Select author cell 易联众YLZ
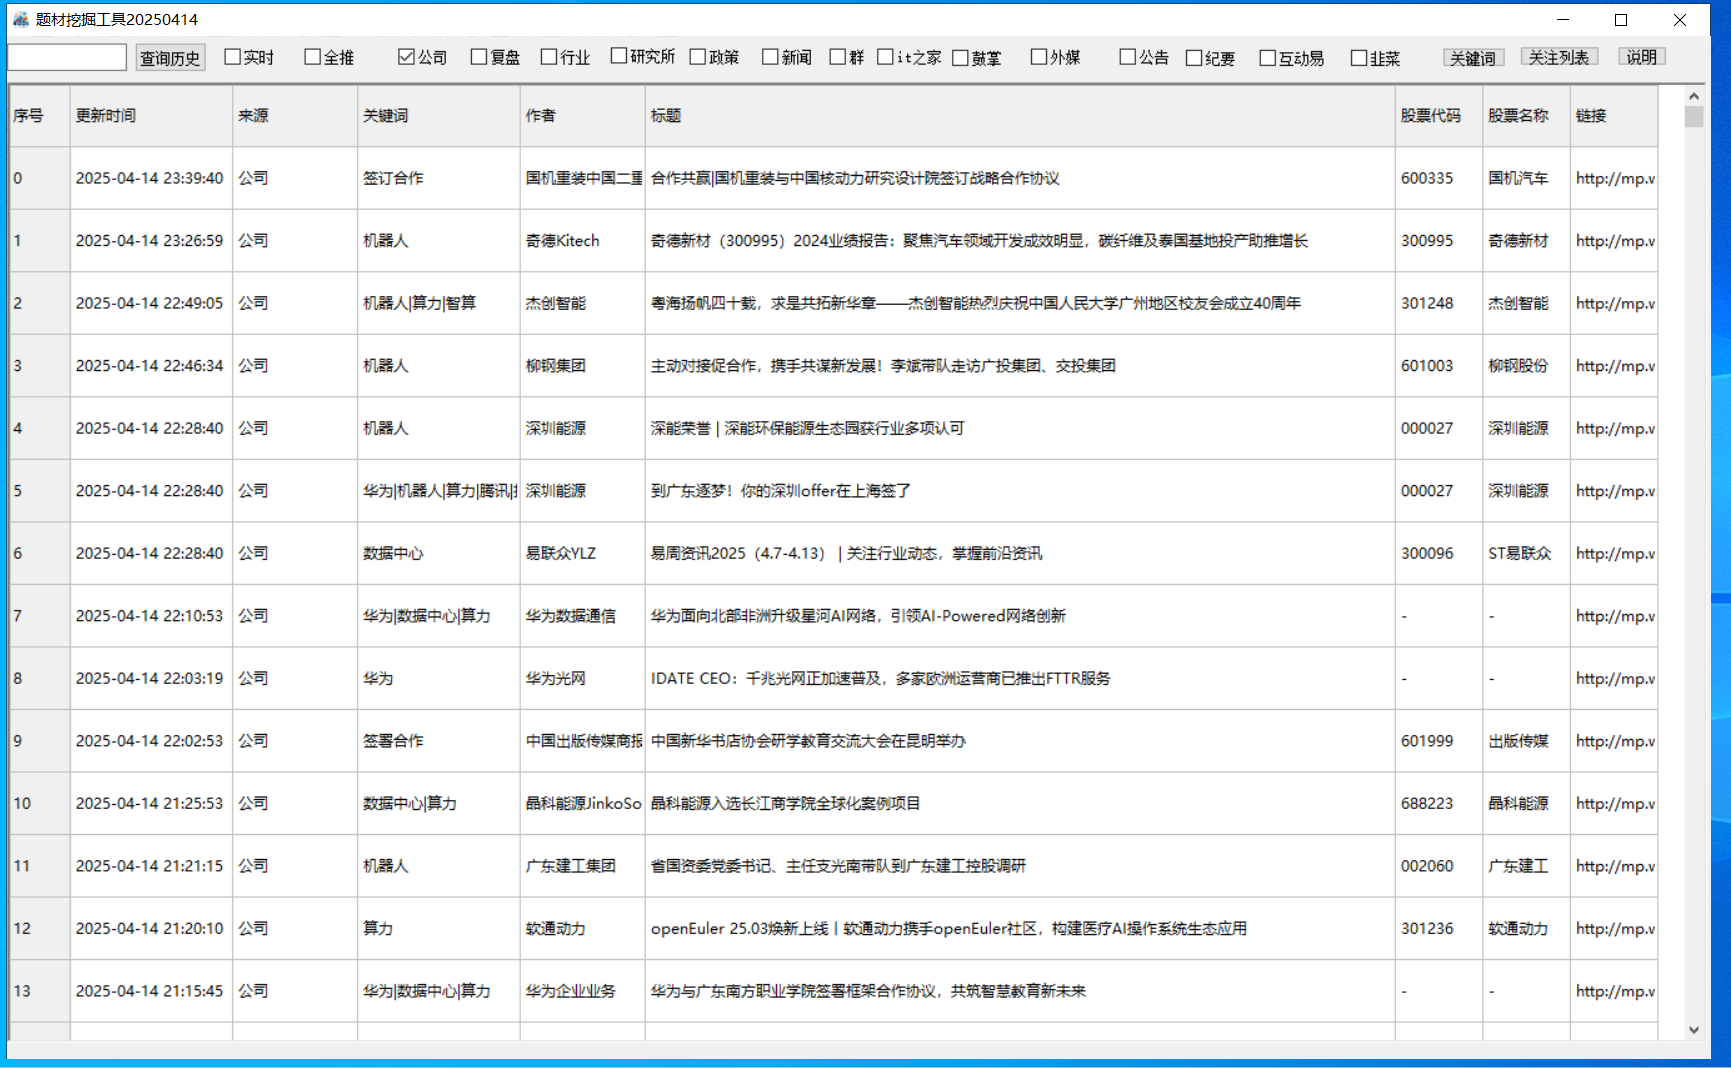Image resolution: width=1731 pixels, height=1068 pixels. [x=583, y=553]
